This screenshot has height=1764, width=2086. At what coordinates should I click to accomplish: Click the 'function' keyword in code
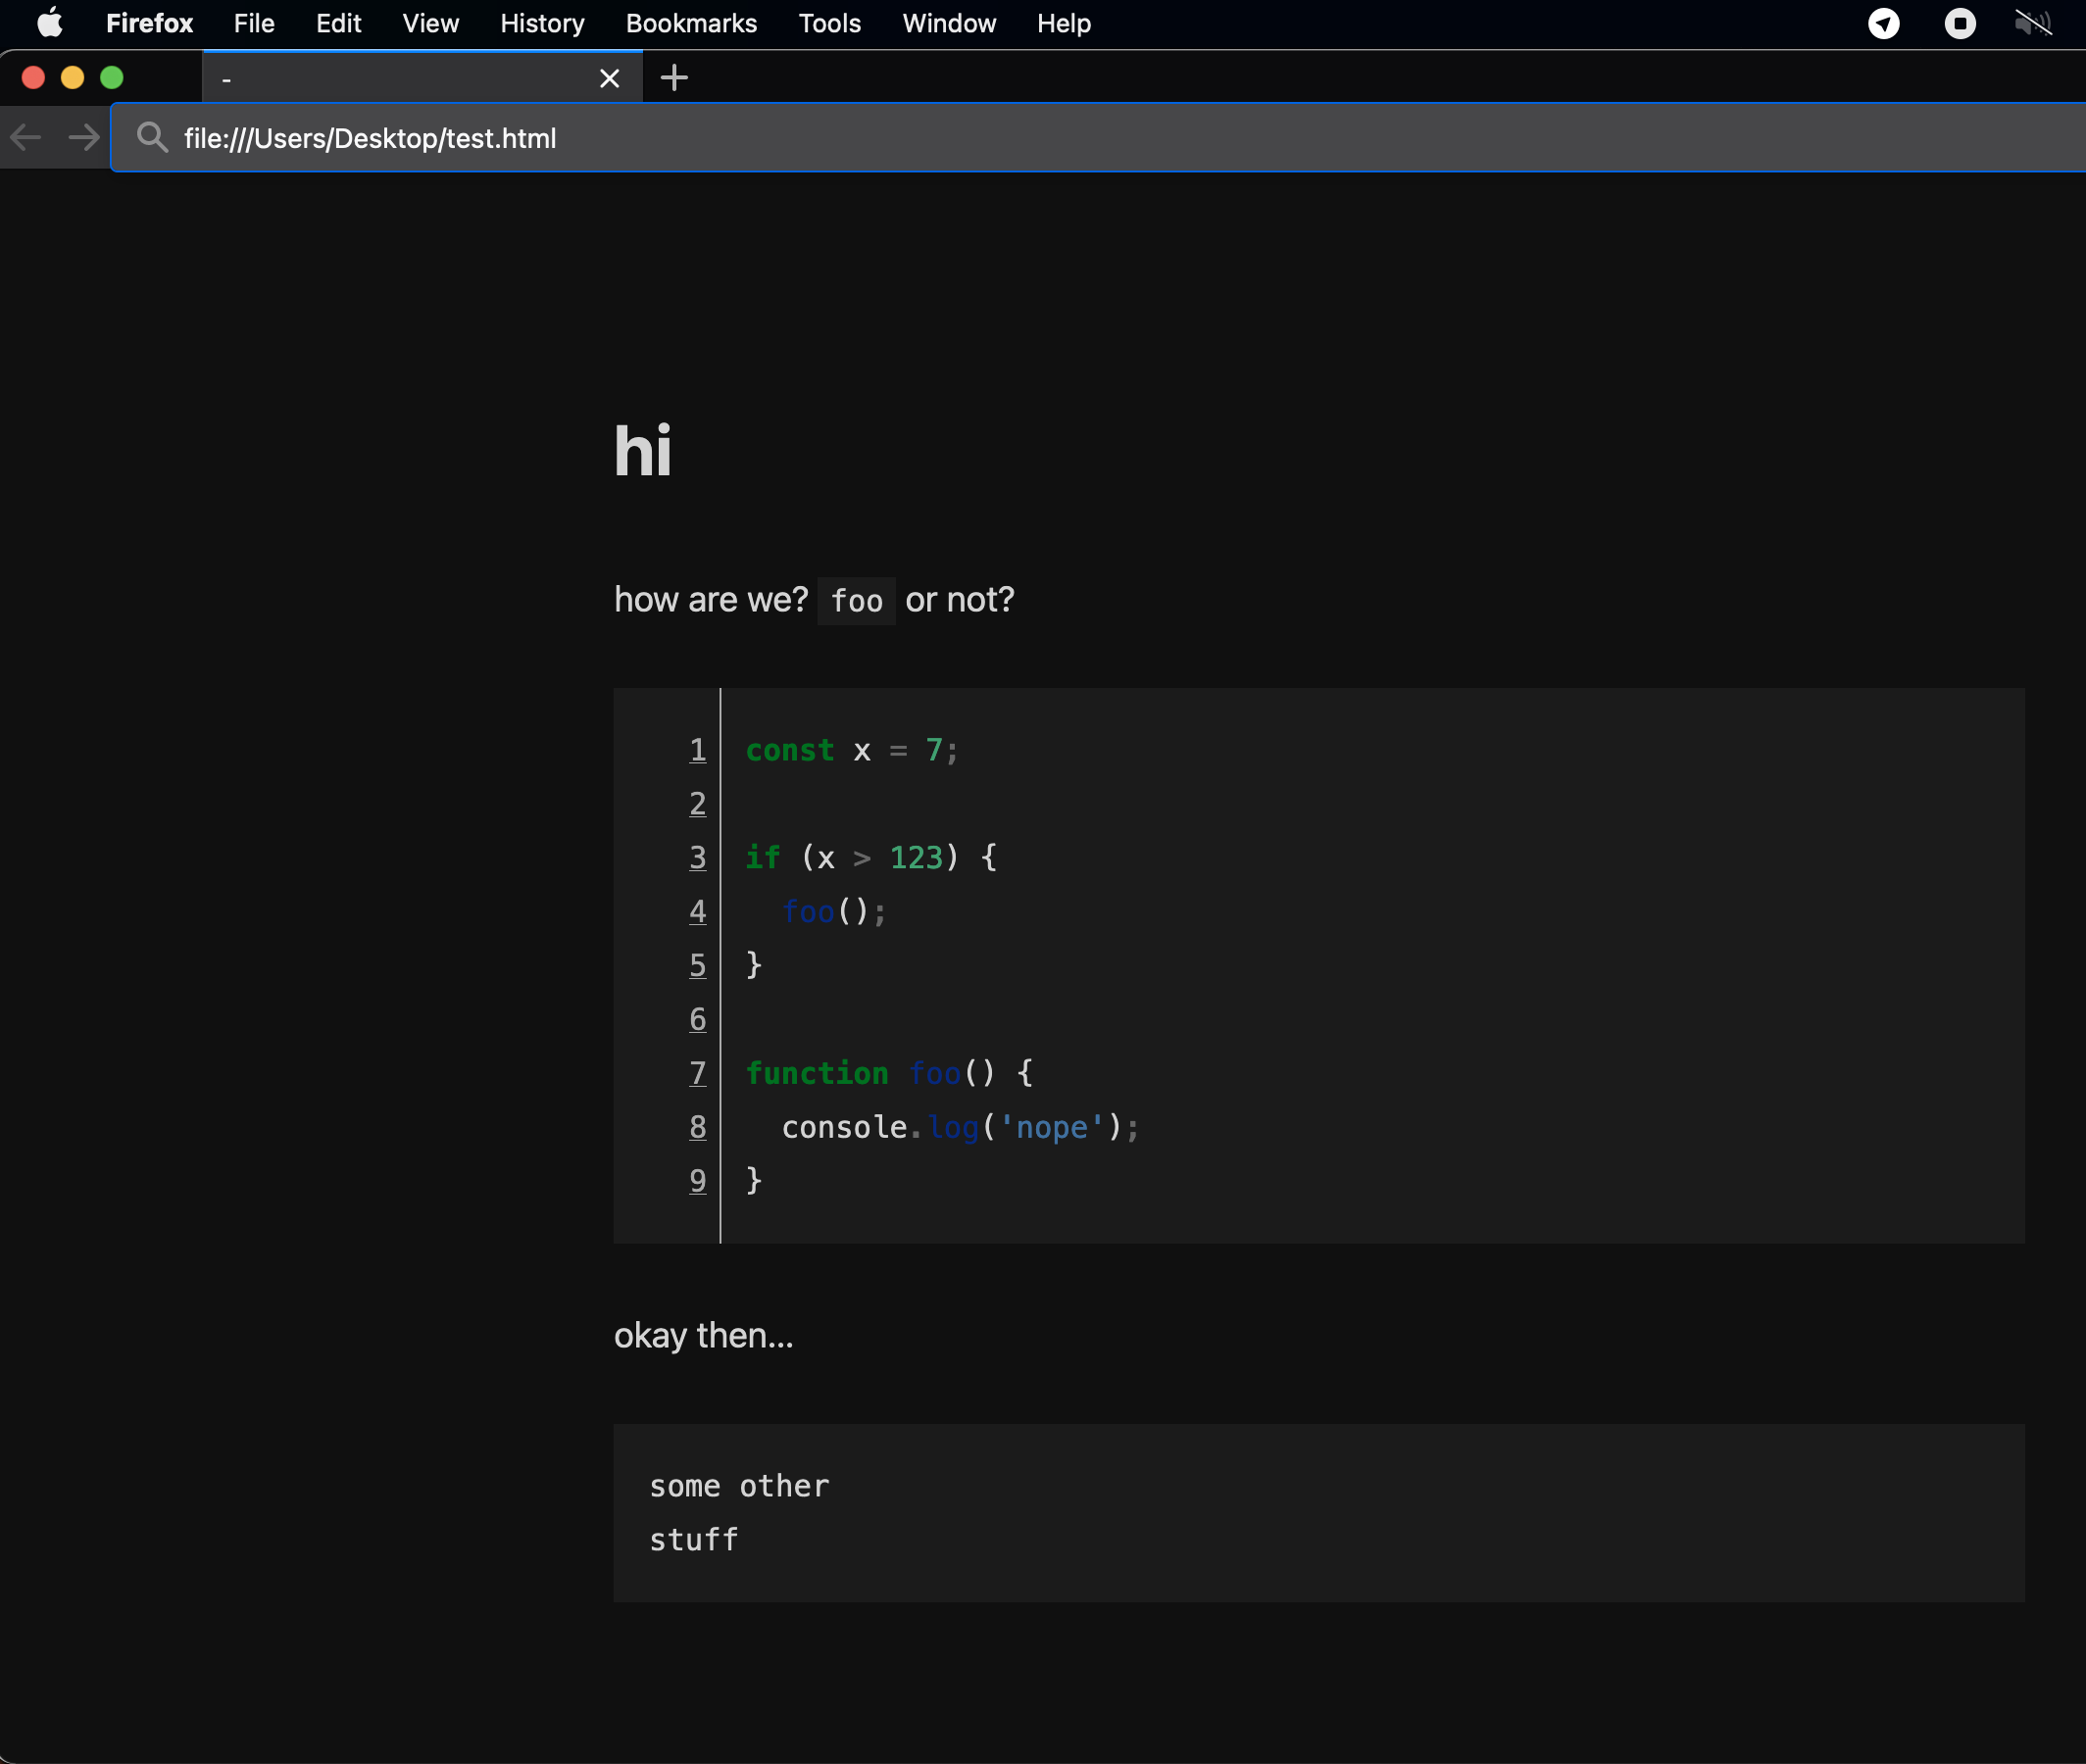point(817,1074)
